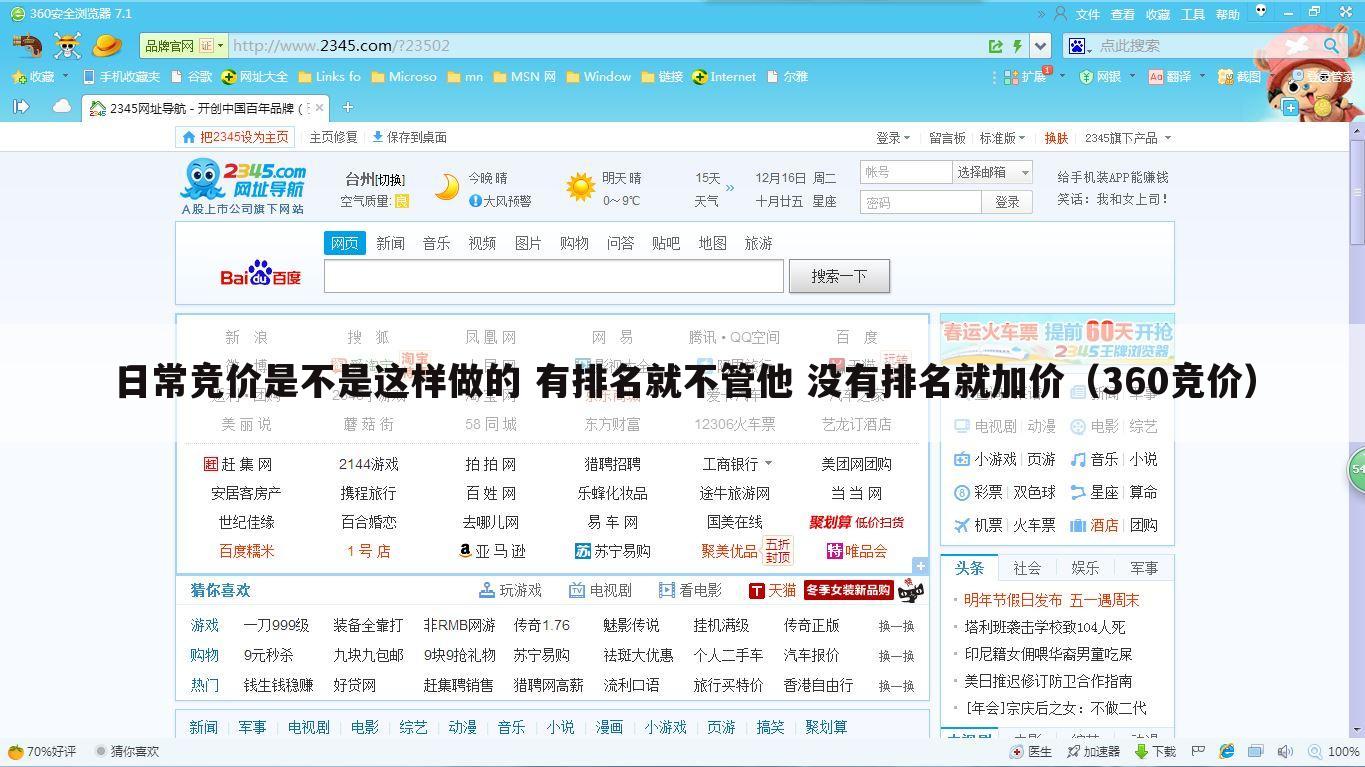
Task: Click the 帐号 account input field
Action: tap(906, 172)
